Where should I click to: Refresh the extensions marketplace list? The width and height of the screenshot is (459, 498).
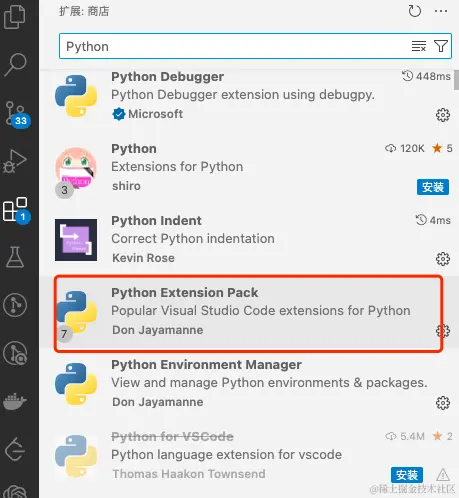tap(415, 11)
